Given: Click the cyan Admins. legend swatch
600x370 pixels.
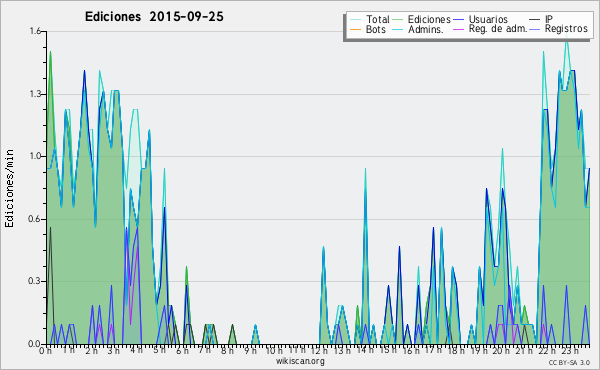Looking at the screenshot, I should coord(398,29).
